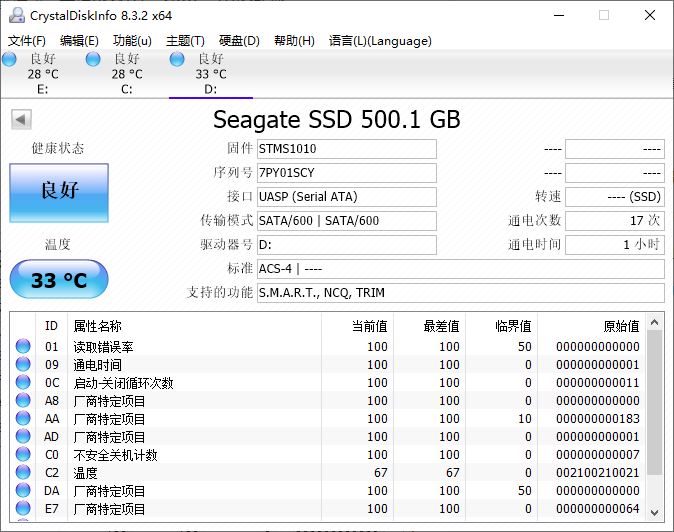Click the ID column header

pos(51,326)
